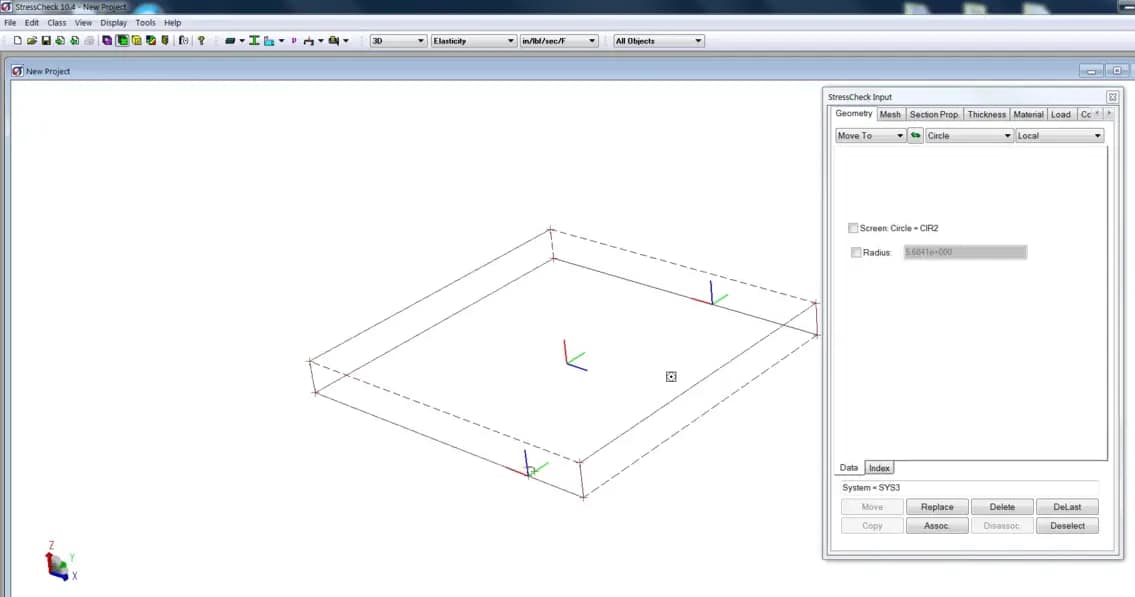Viewport: 1135px width, 597px height.
Task: Switch to the Mesh tab
Action: (890, 114)
